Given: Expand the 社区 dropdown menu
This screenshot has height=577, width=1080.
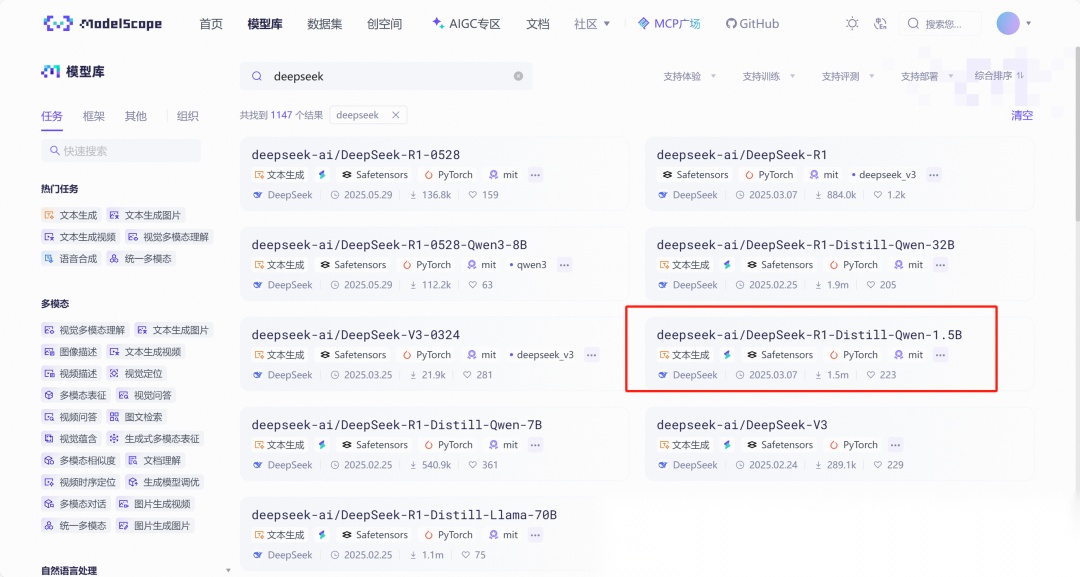Looking at the screenshot, I should coord(592,24).
